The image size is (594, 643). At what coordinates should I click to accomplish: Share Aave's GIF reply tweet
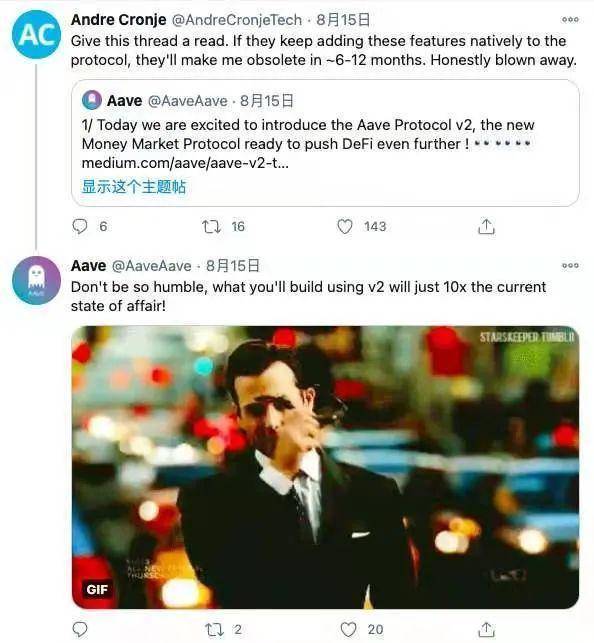[x=487, y=629]
